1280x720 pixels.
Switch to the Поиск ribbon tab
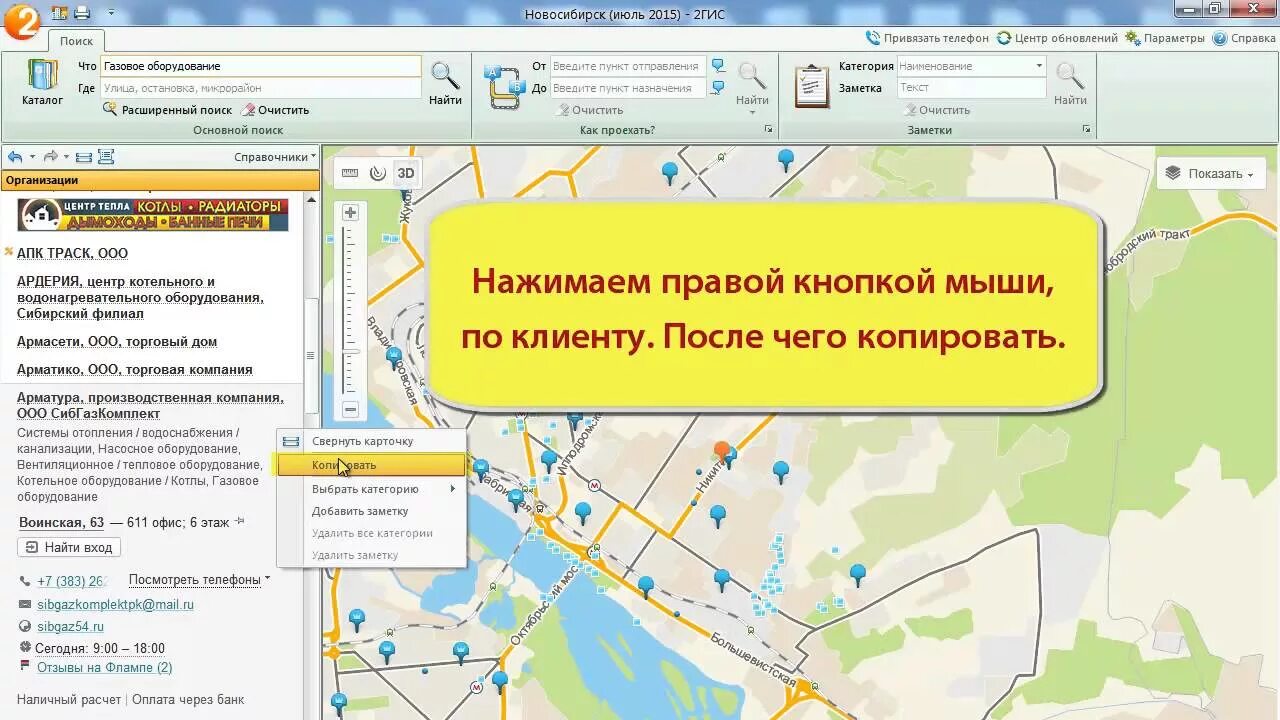(x=76, y=41)
